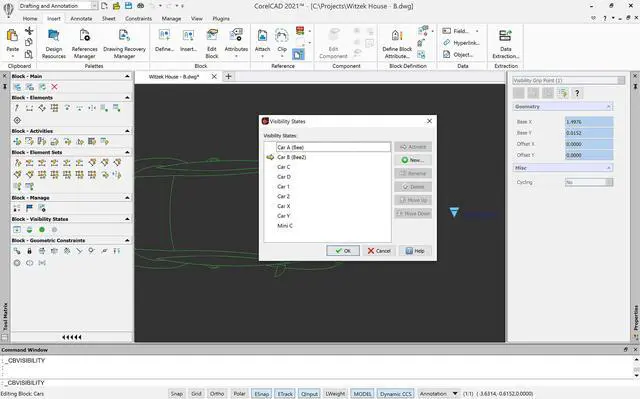Toggle Polar tracking in the status bar
640x399 pixels.
point(239,394)
